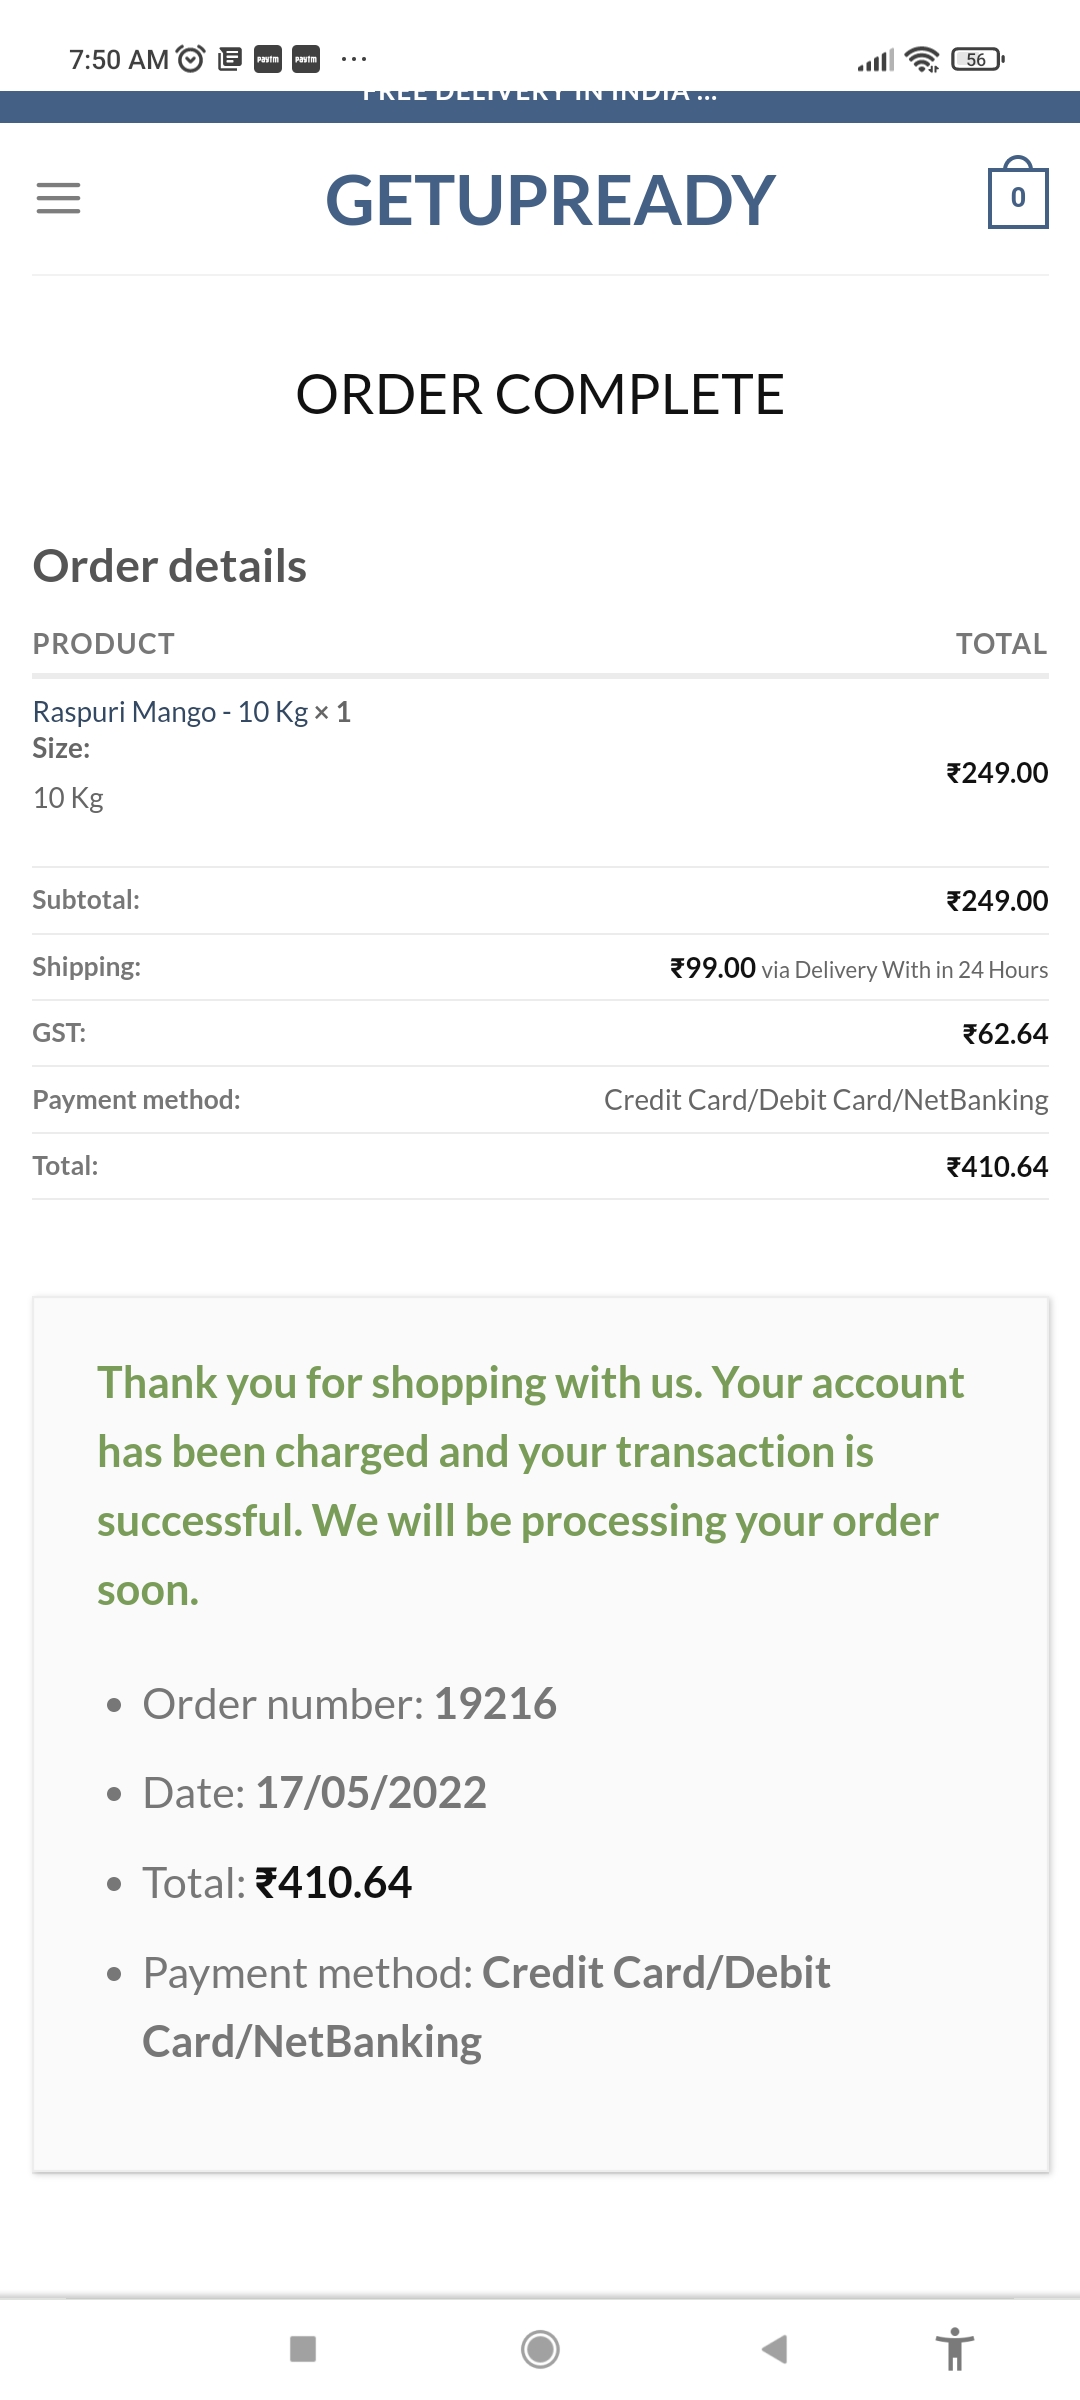This screenshot has width=1080, height=2400.
Task: Tap the first Paytm notification icon
Action: [x=268, y=59]
